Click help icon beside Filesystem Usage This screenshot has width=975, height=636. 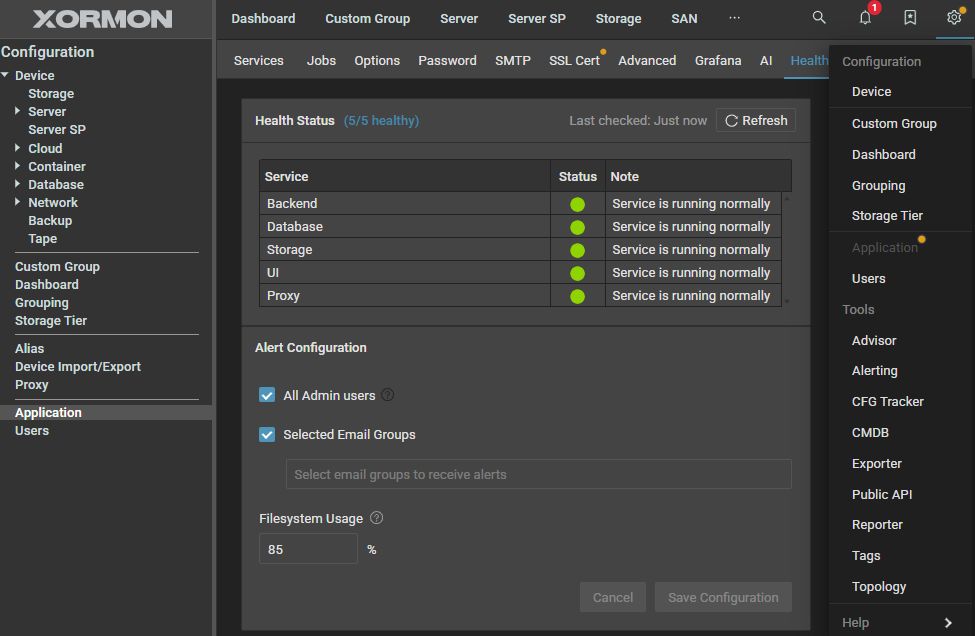(x=377, y=518)
